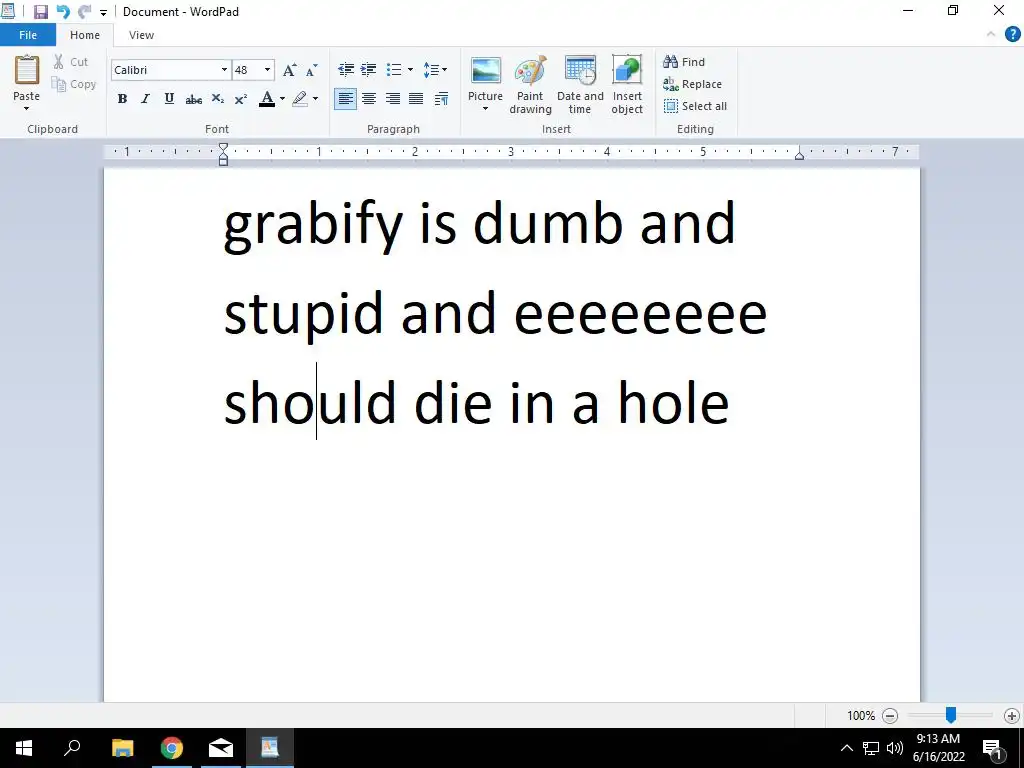
Task: Switch to the Home tab
Action: click(x=85, y=35)
